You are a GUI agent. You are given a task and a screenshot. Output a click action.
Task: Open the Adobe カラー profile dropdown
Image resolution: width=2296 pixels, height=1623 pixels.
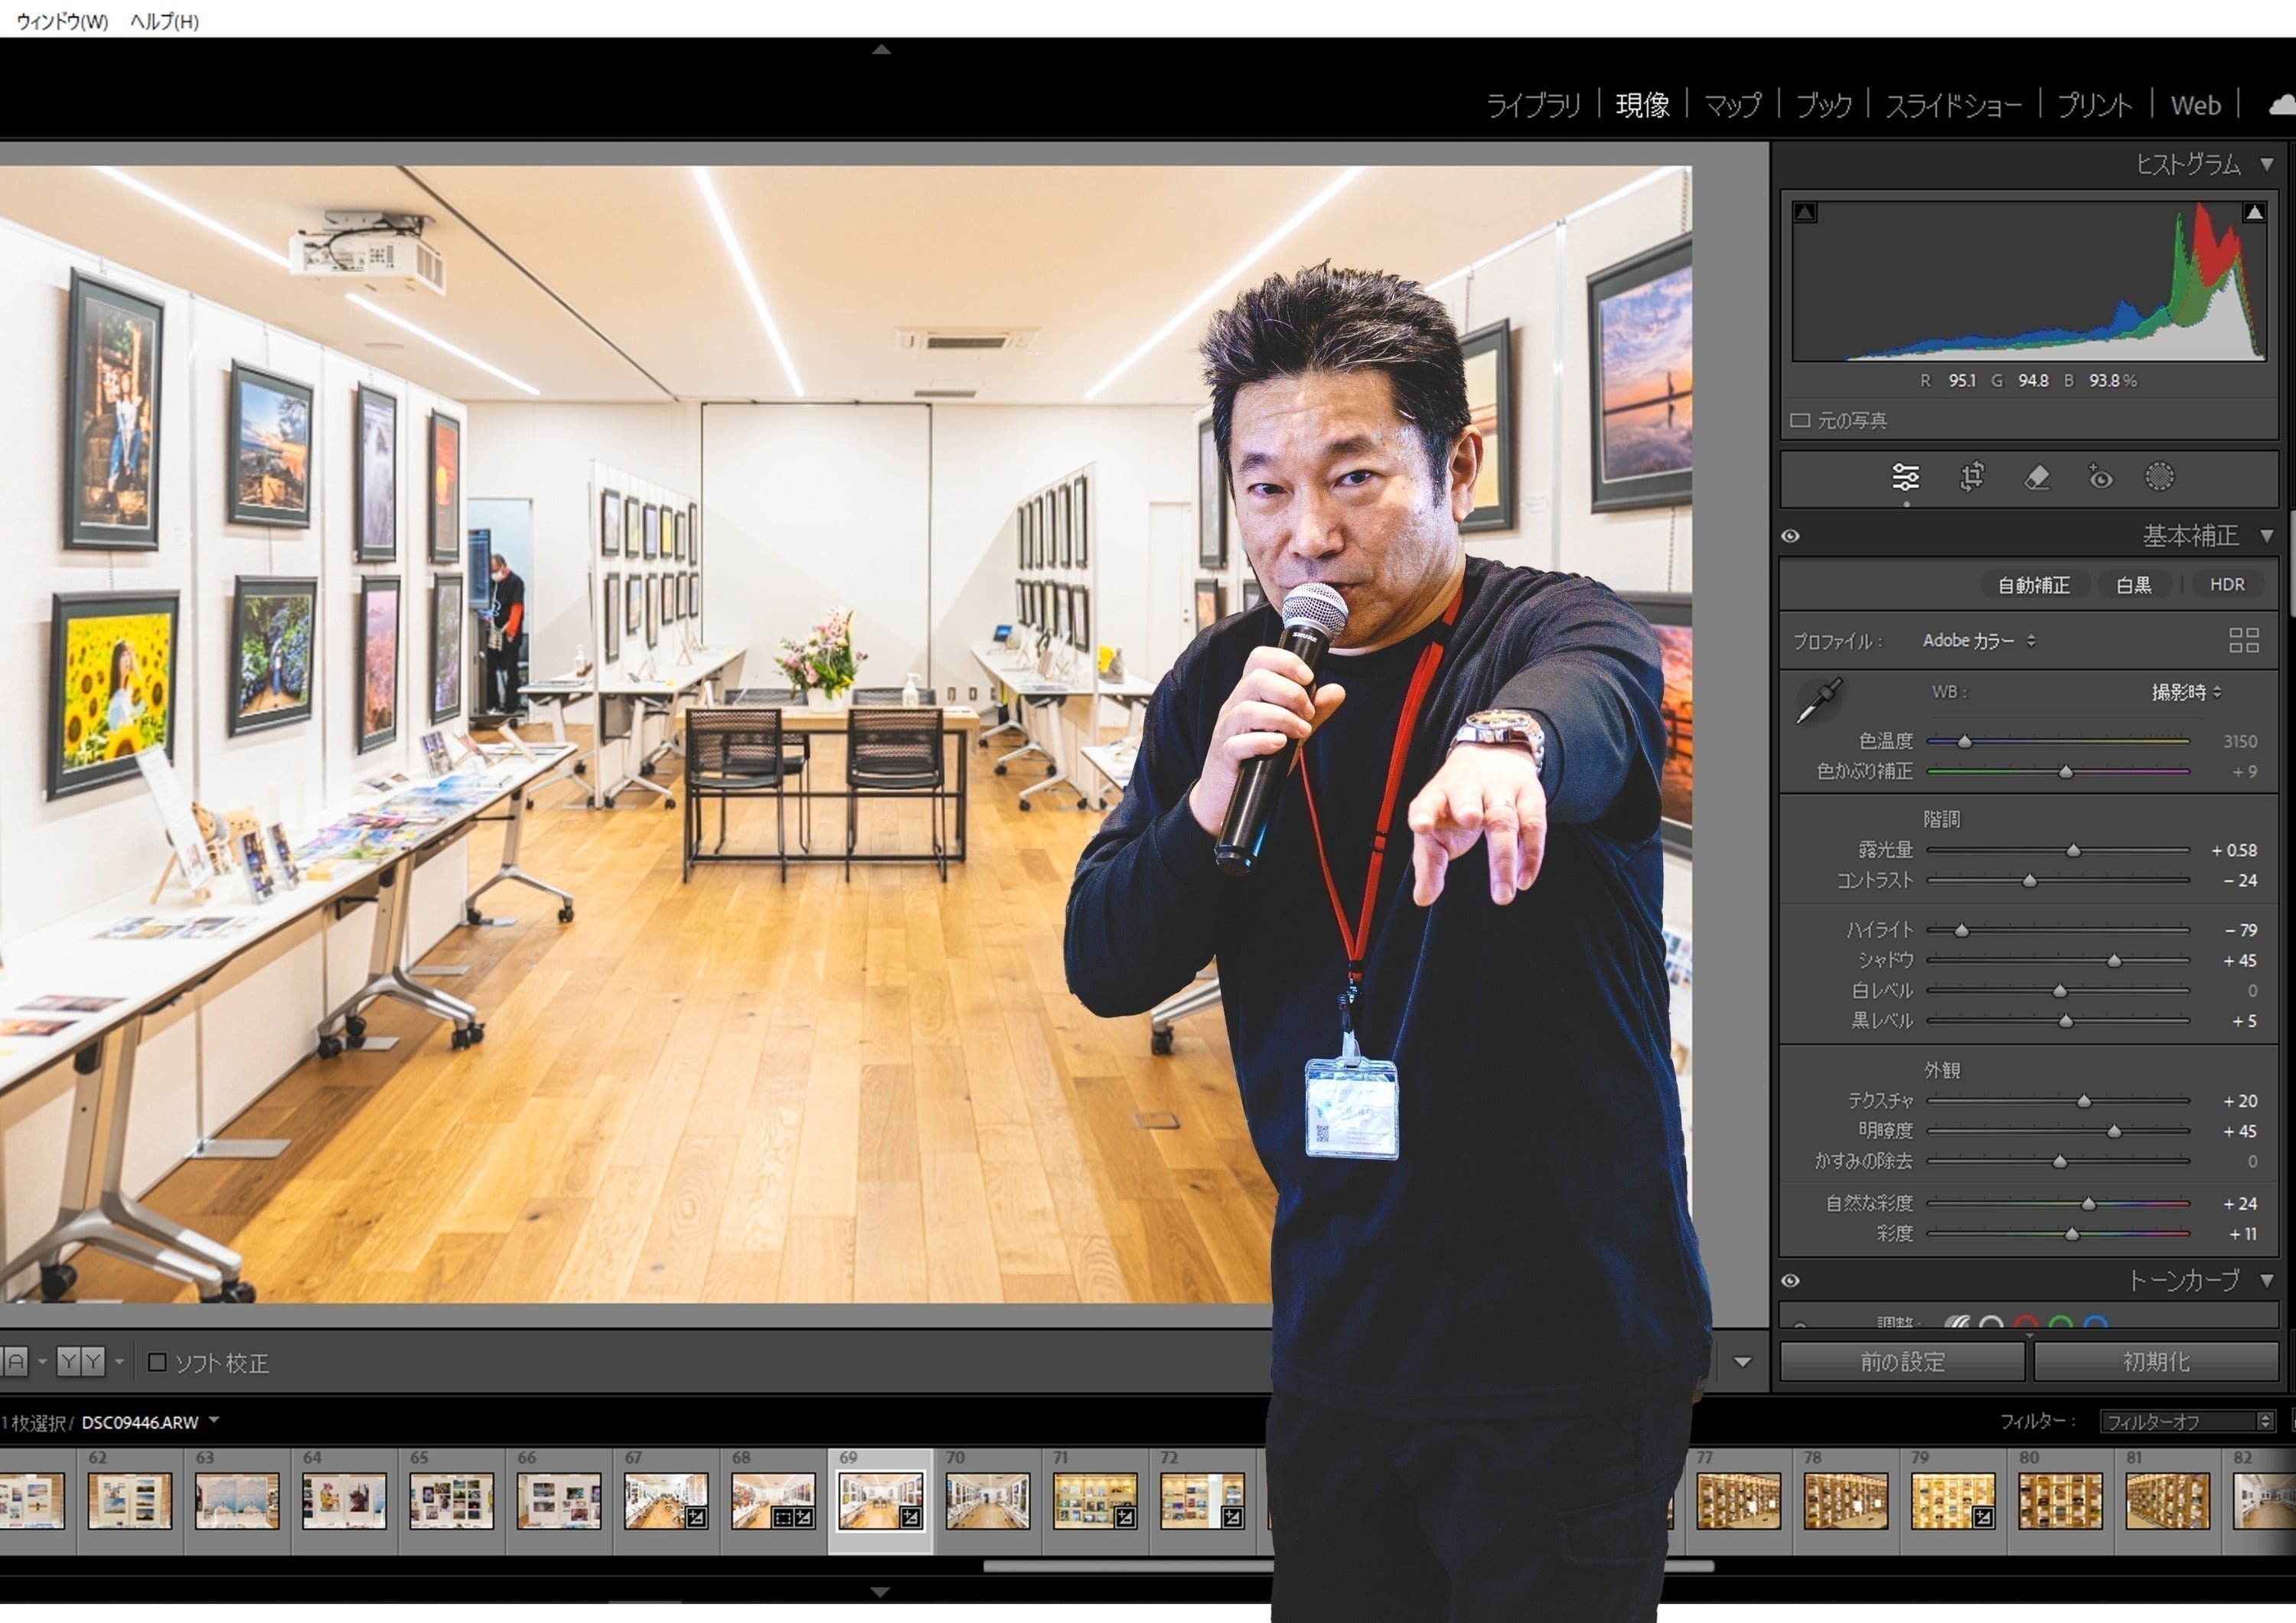1978,640
